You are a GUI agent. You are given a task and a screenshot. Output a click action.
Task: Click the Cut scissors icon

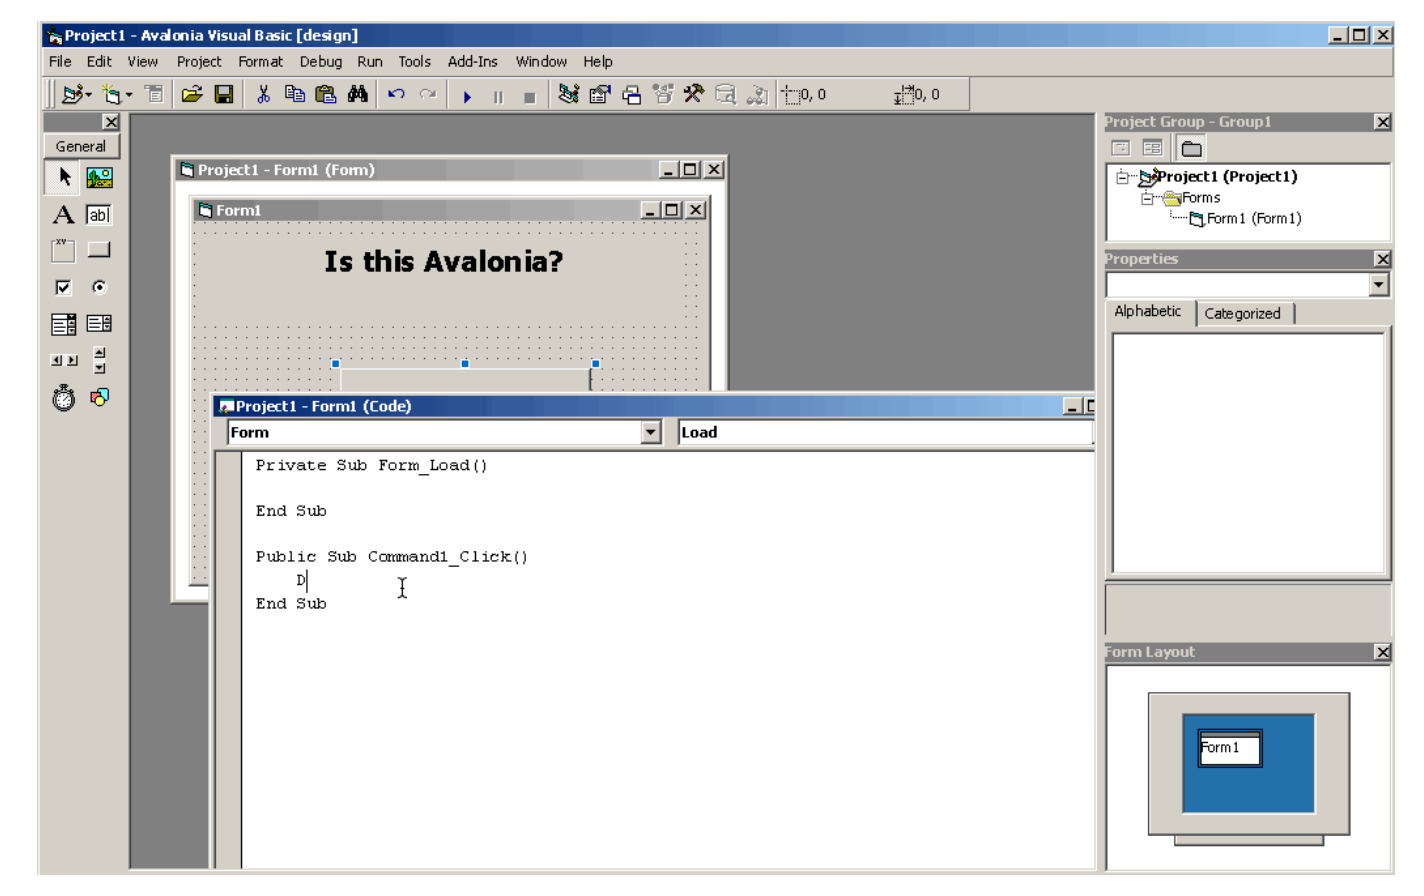coord(263,95)
